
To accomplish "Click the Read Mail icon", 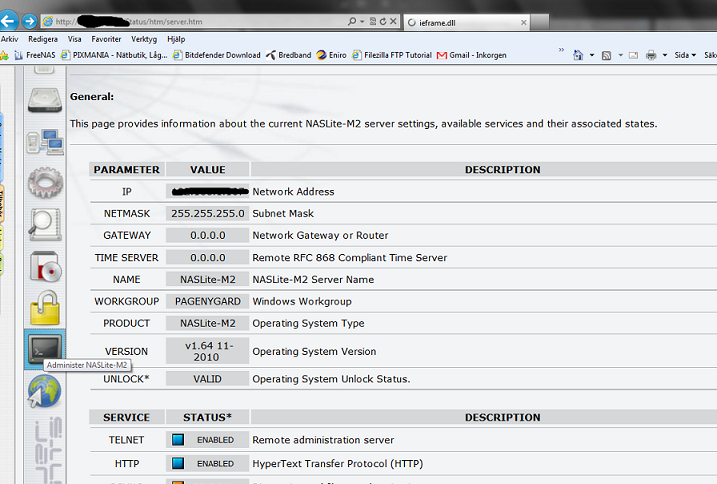I will (x=633, y=55).
